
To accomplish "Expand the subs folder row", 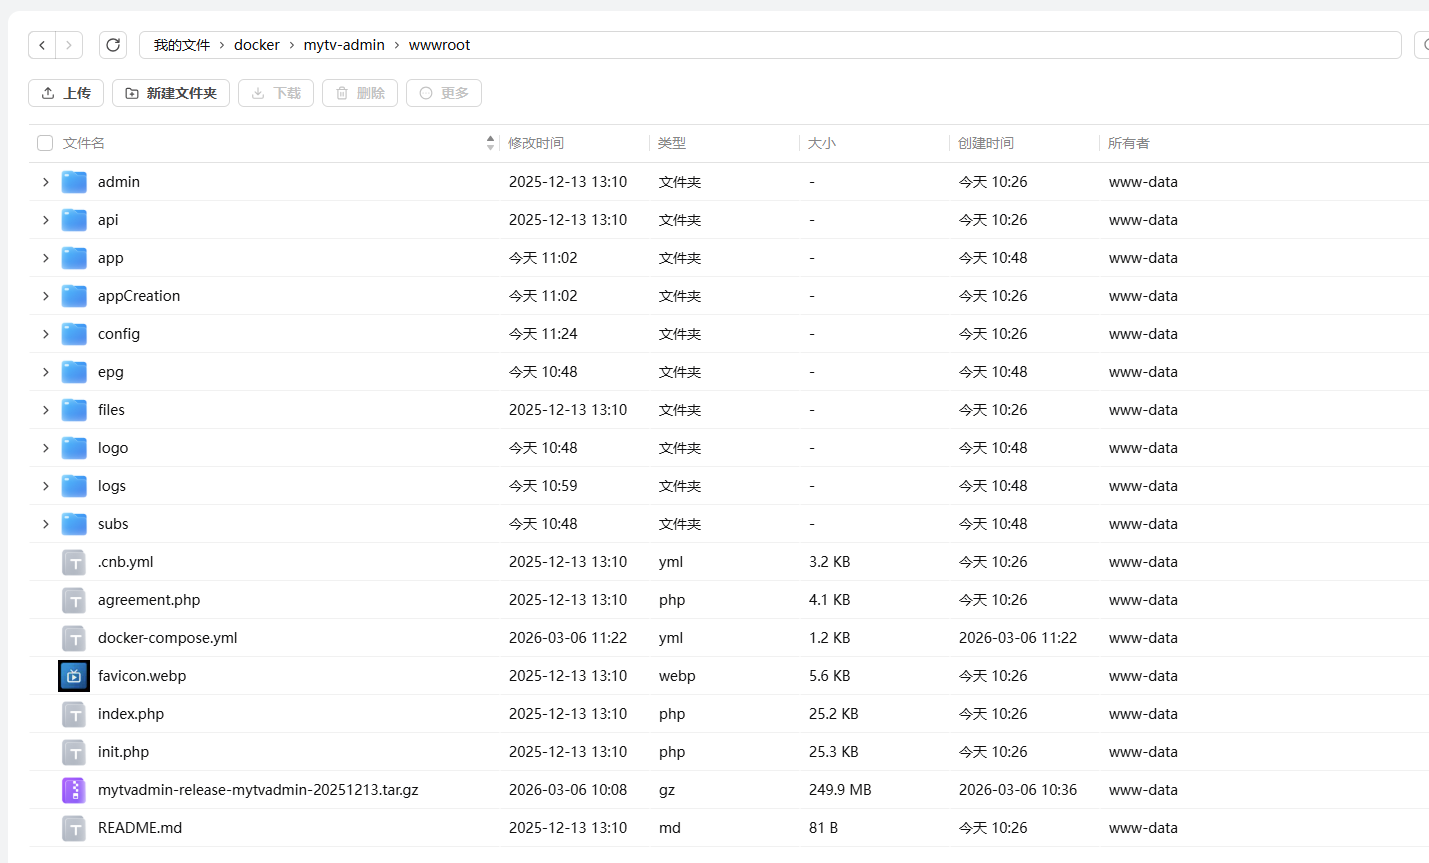I will (45, 524).
